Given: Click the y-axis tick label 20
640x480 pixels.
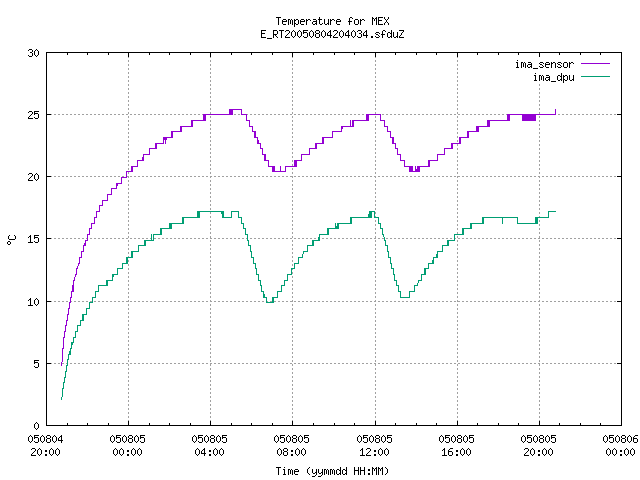Looking at the screenshot, I should 33,177.
